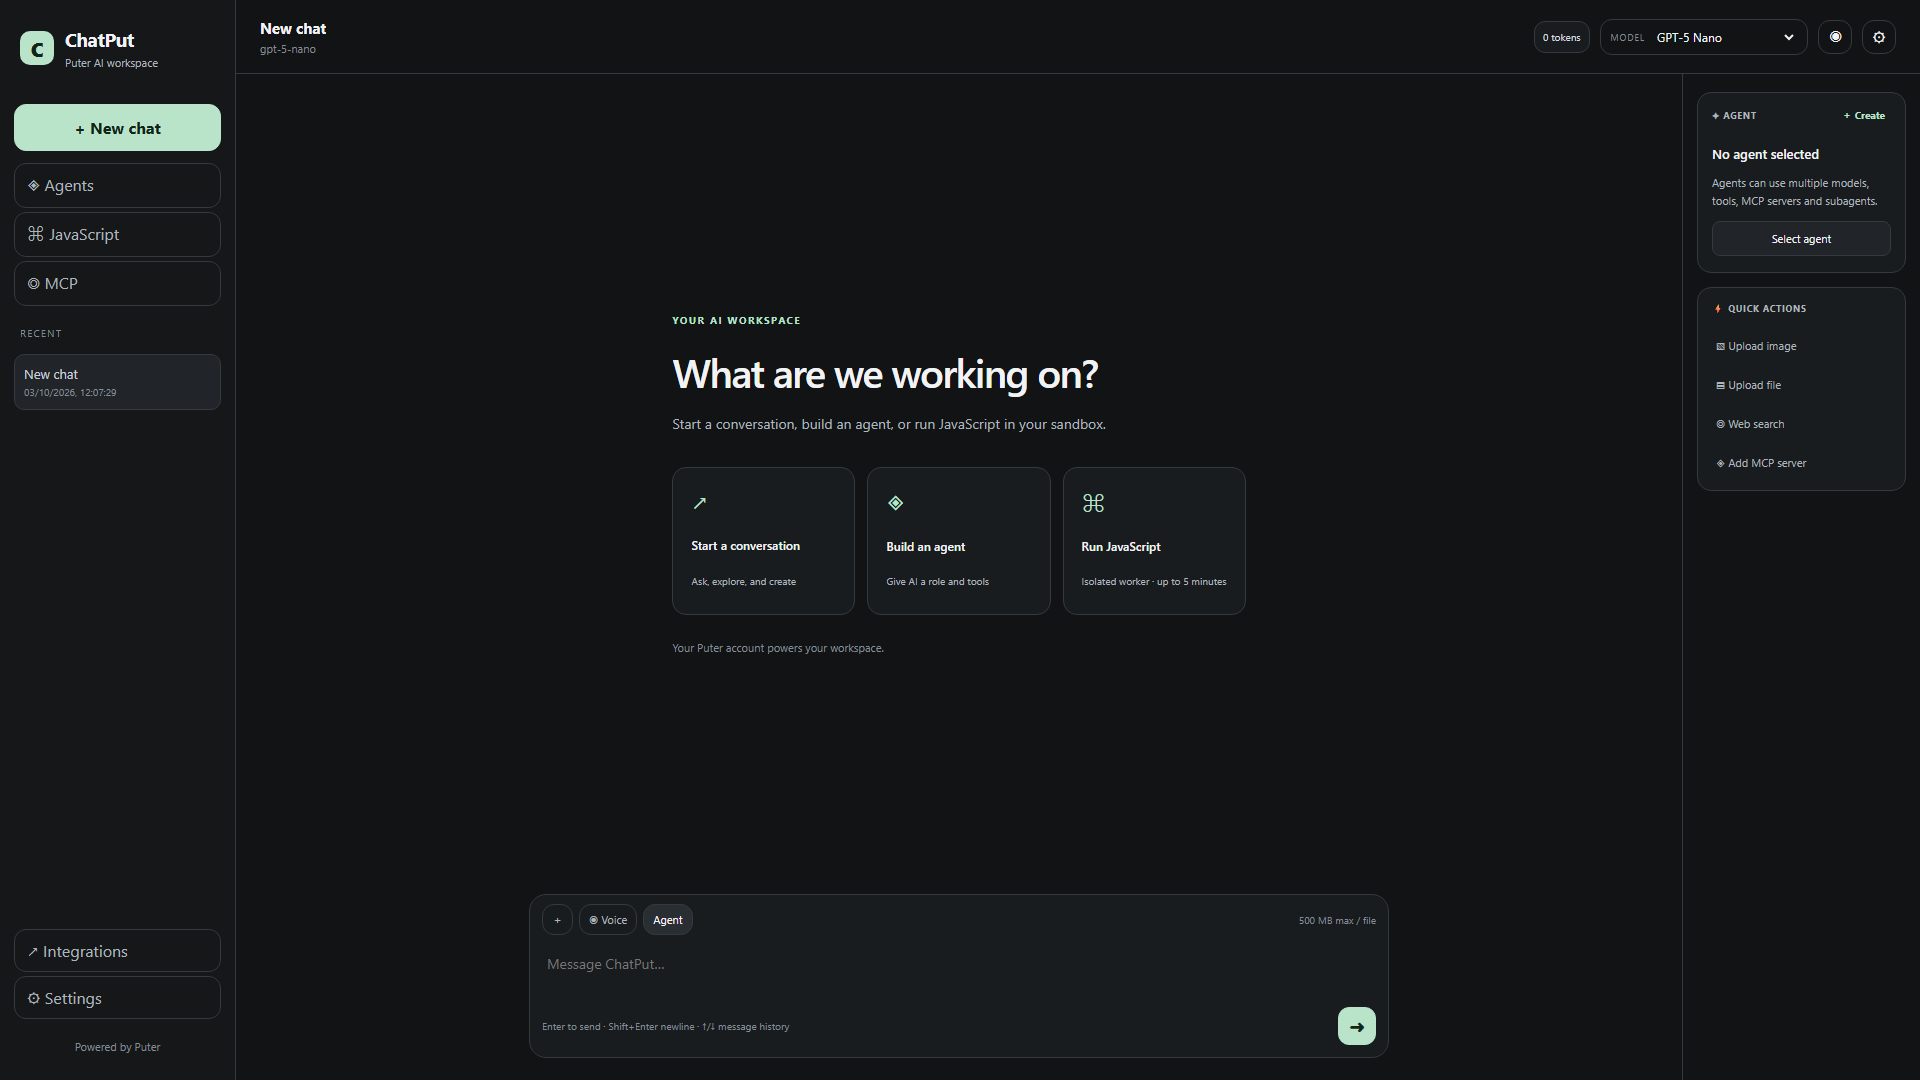Screen dimensions: 1920x1080
Task: Select the Start a conversation card
Action: (763, 541)
